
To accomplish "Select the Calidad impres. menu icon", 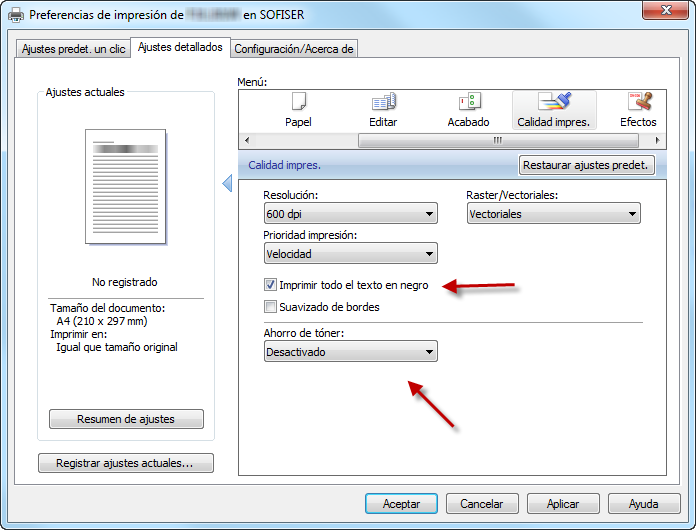I will pos(553,102).
